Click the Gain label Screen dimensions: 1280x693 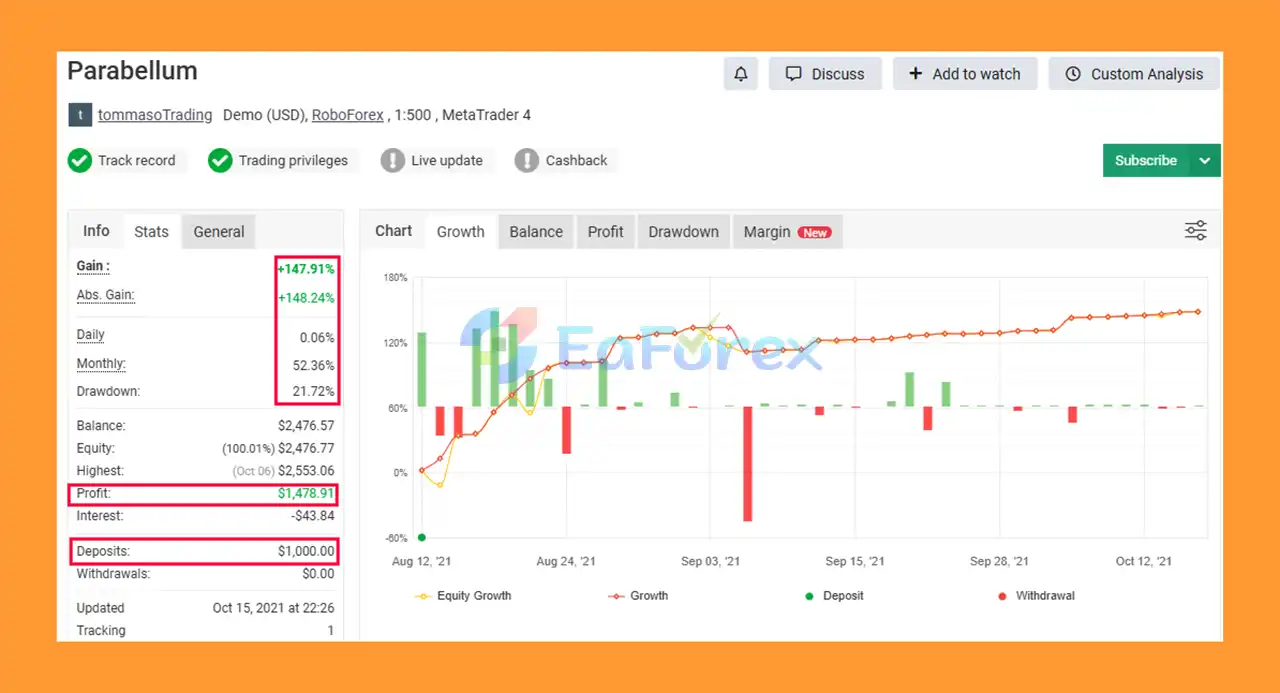(x=94, y=266)
